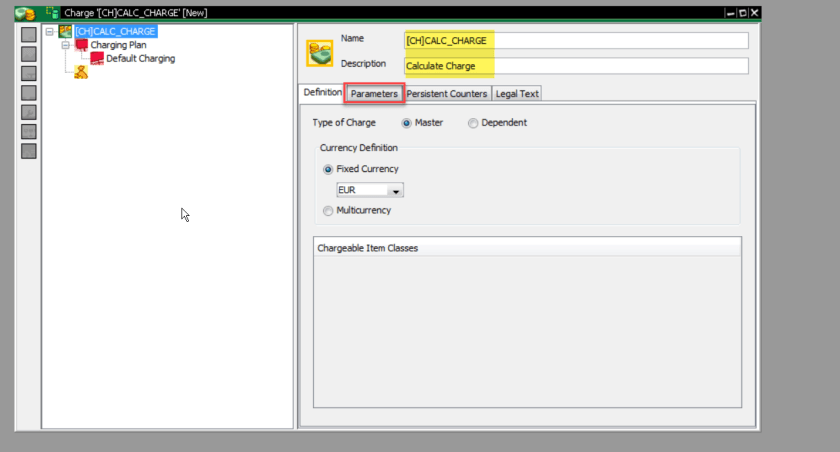Minimize the Charge editor window
The image size is (840, 452).
(x=730, y=13)
